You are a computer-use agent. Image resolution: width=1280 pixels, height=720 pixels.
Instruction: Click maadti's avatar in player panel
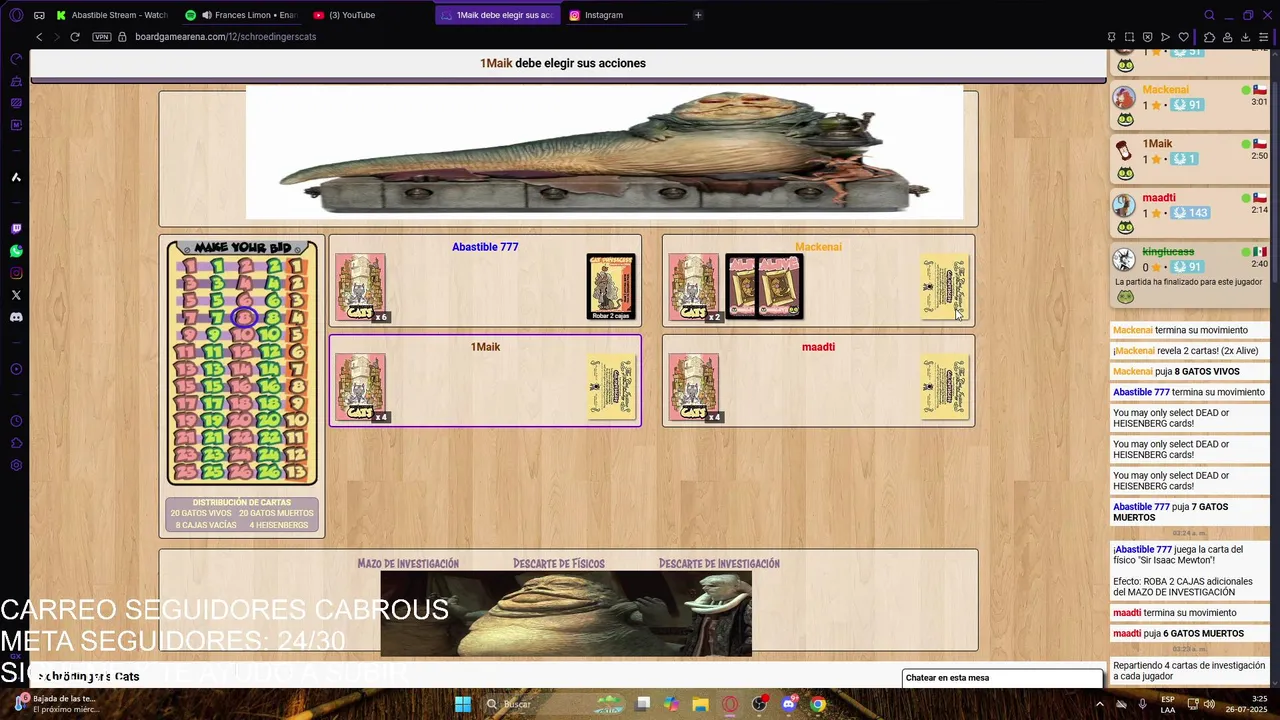(1124, 205)
